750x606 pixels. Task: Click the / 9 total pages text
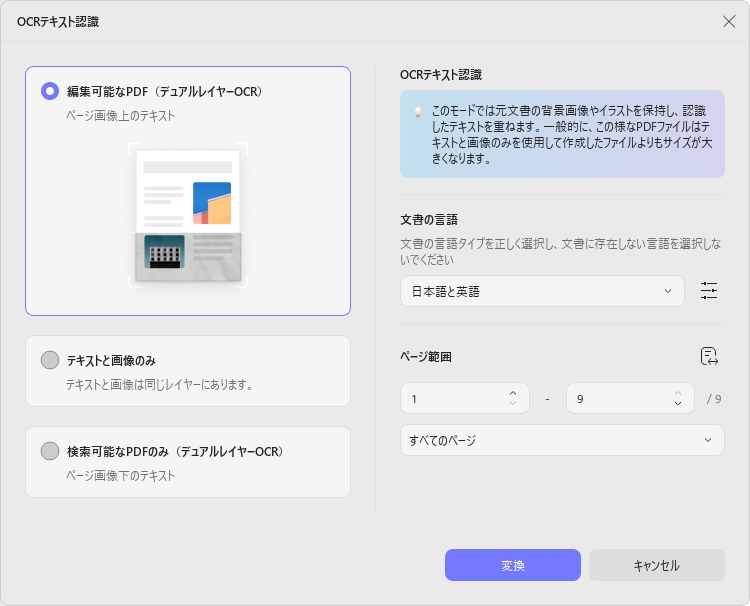click(714, 399)
